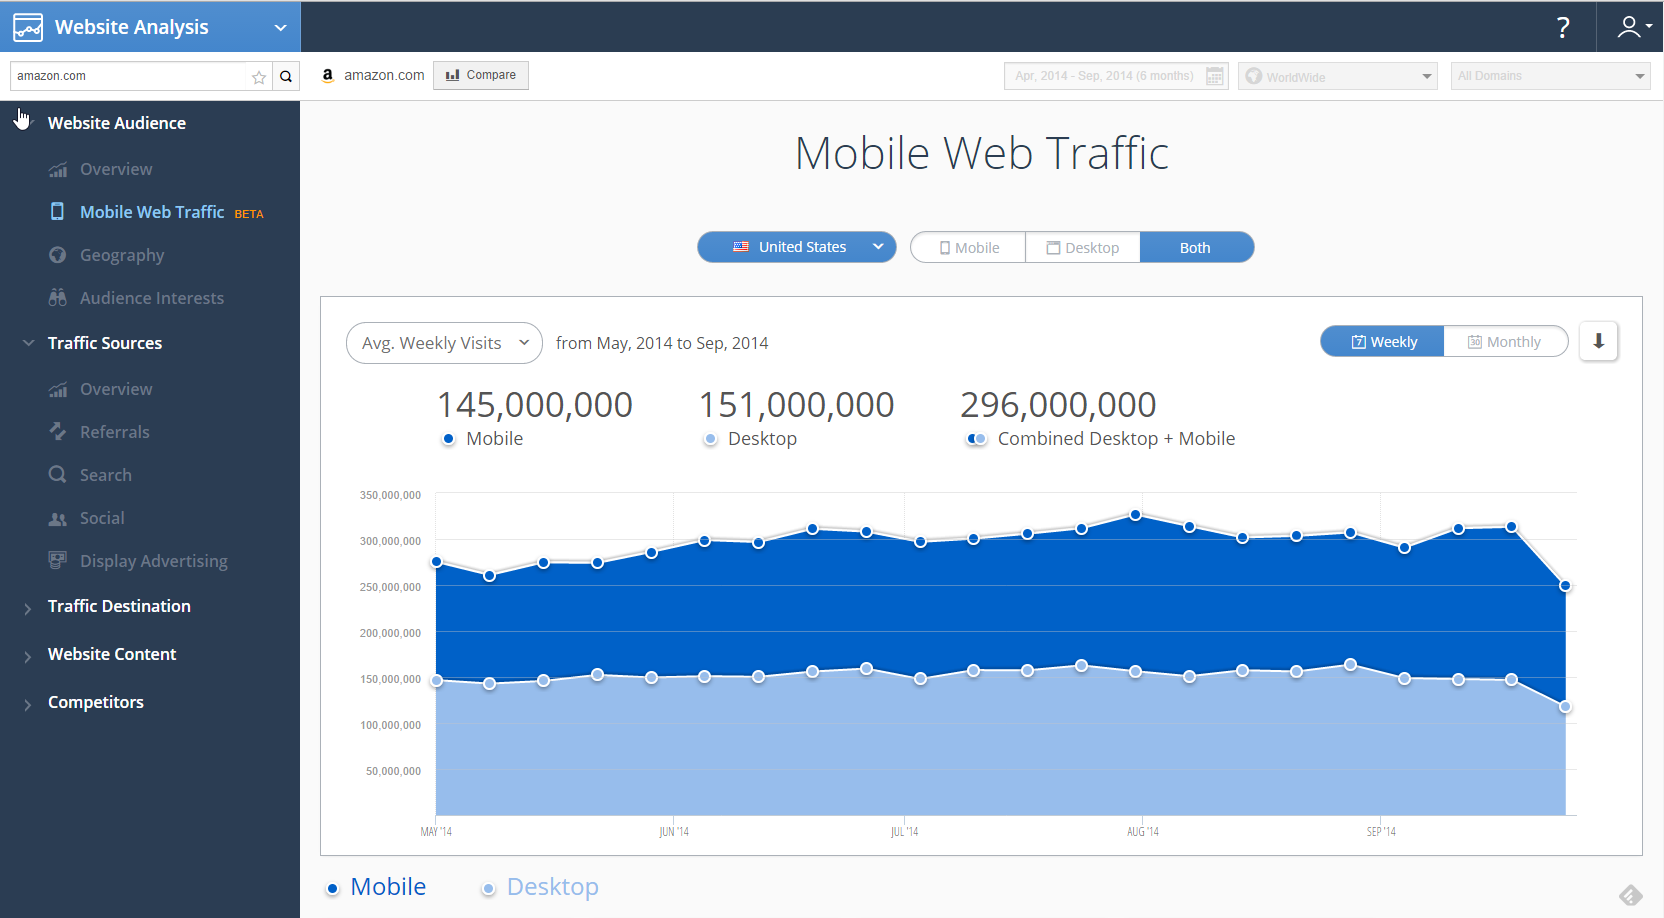Expand the Traffic Destination section
This screenshot has width=1664, height=918.
pyautogui.click(x=118, y=606)
